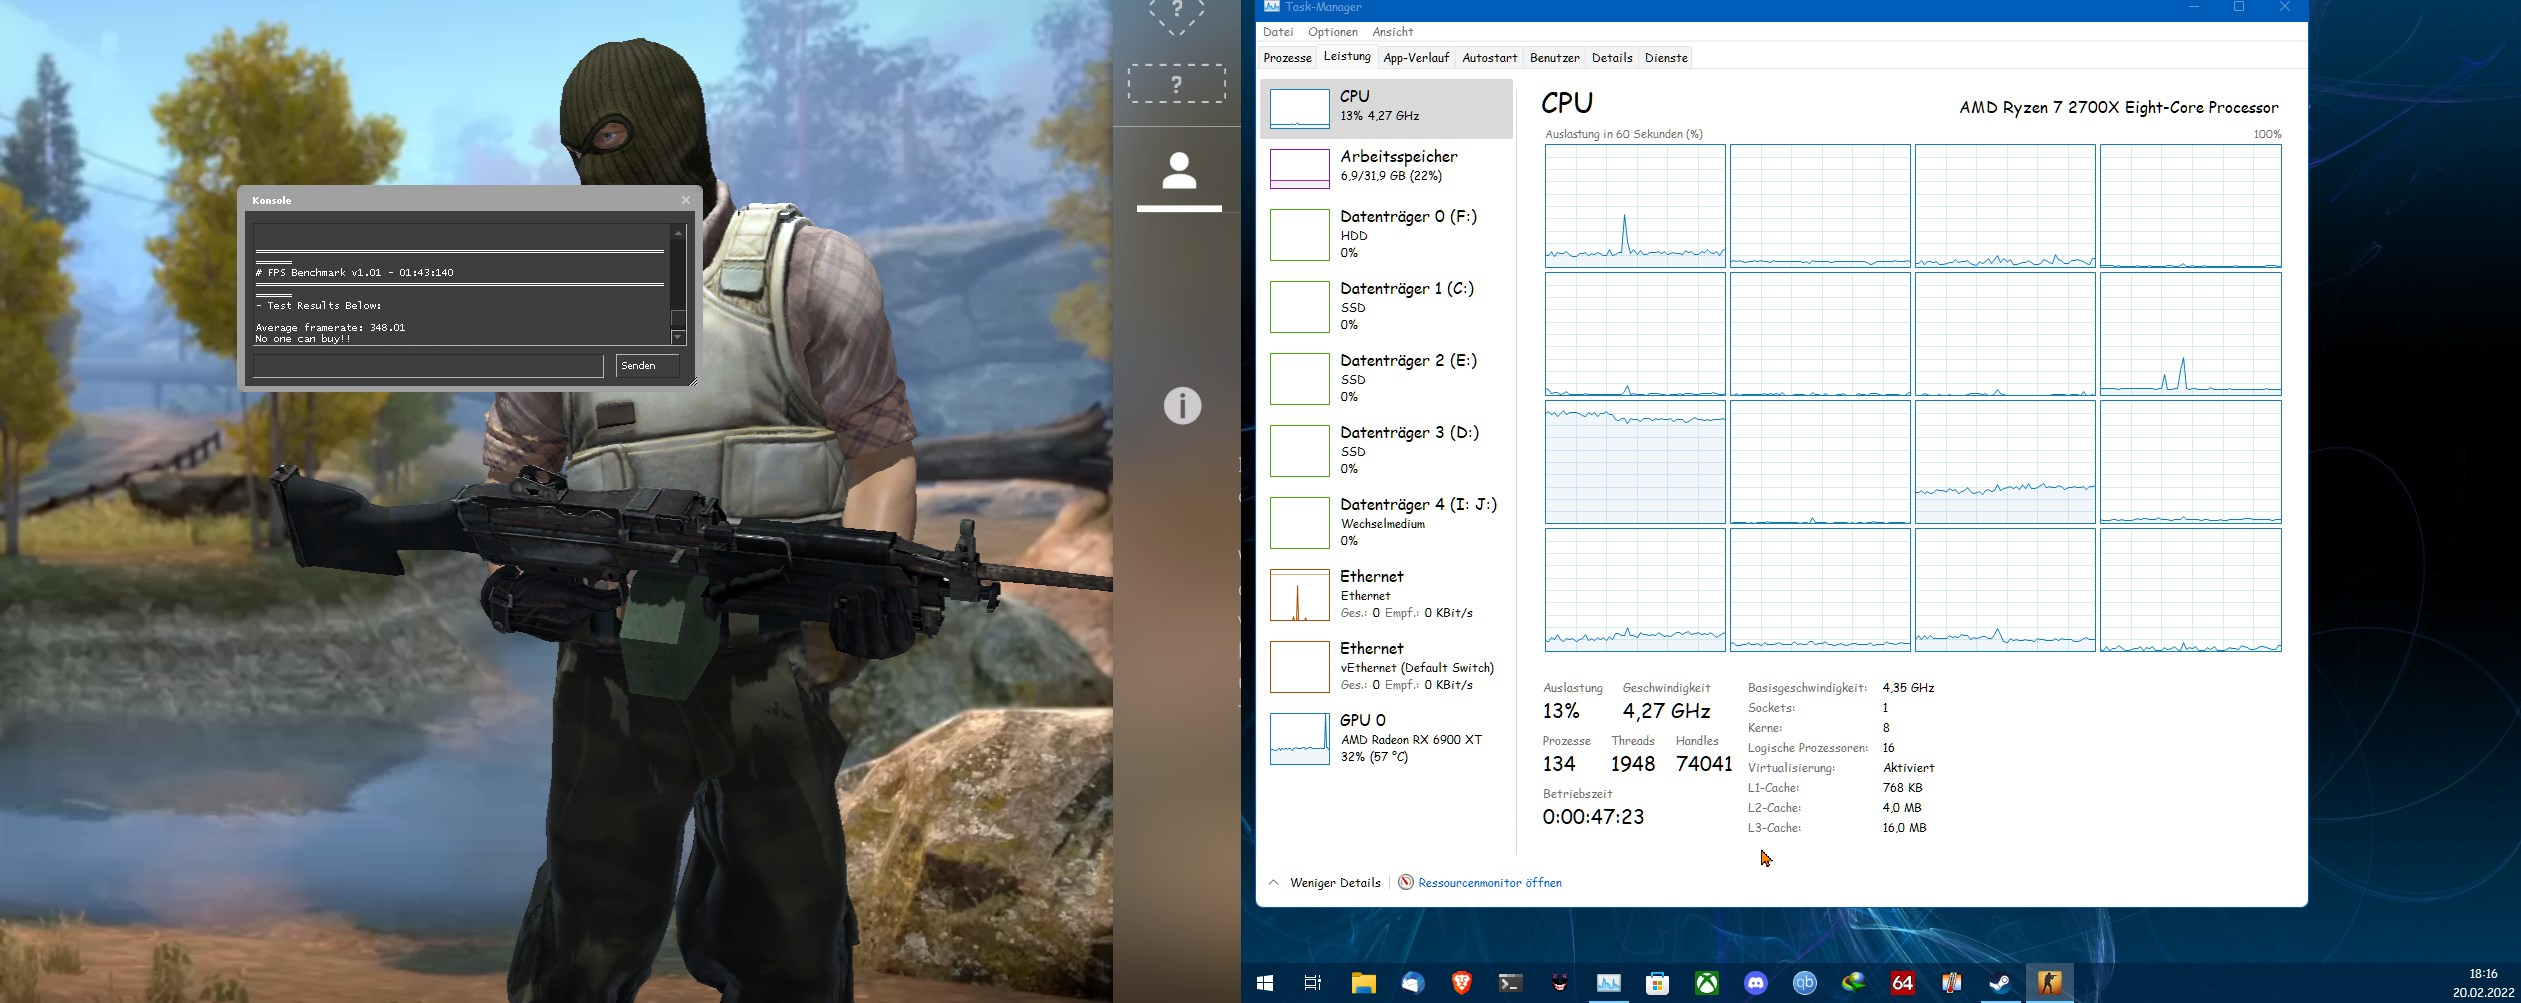Open the Xbox app on the taskbar

(1706, 983)
